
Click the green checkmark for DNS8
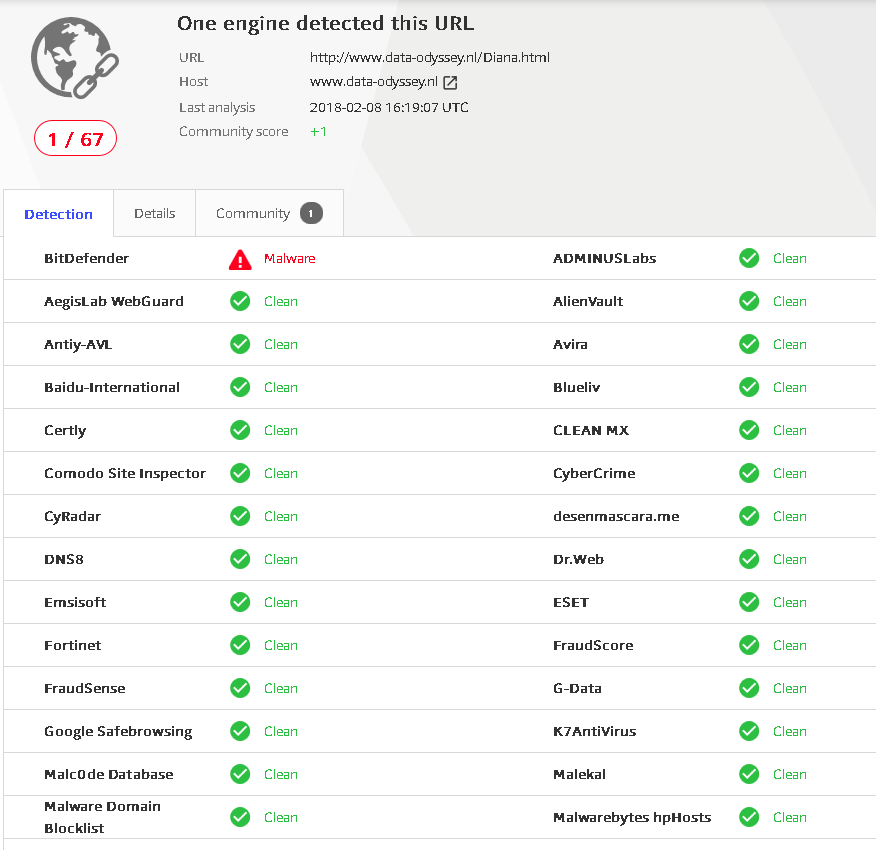[240, 559]
